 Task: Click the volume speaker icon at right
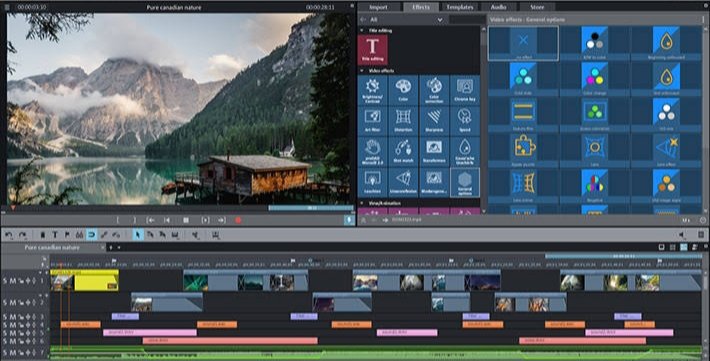click(682, 235)
